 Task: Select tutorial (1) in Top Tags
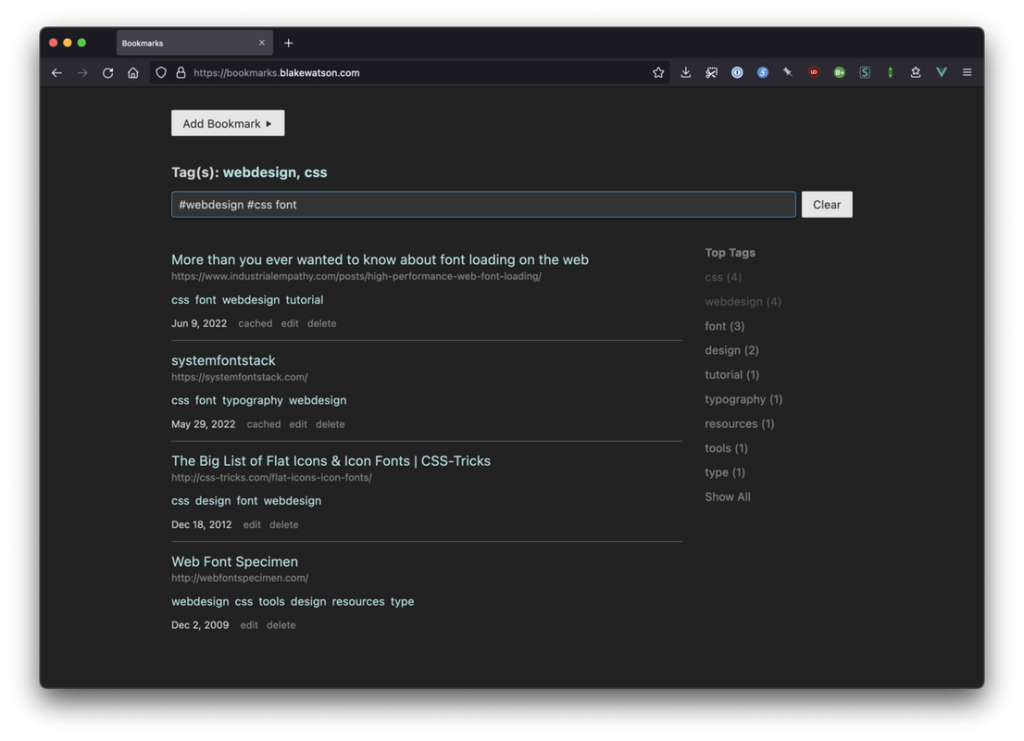[732, 375]
